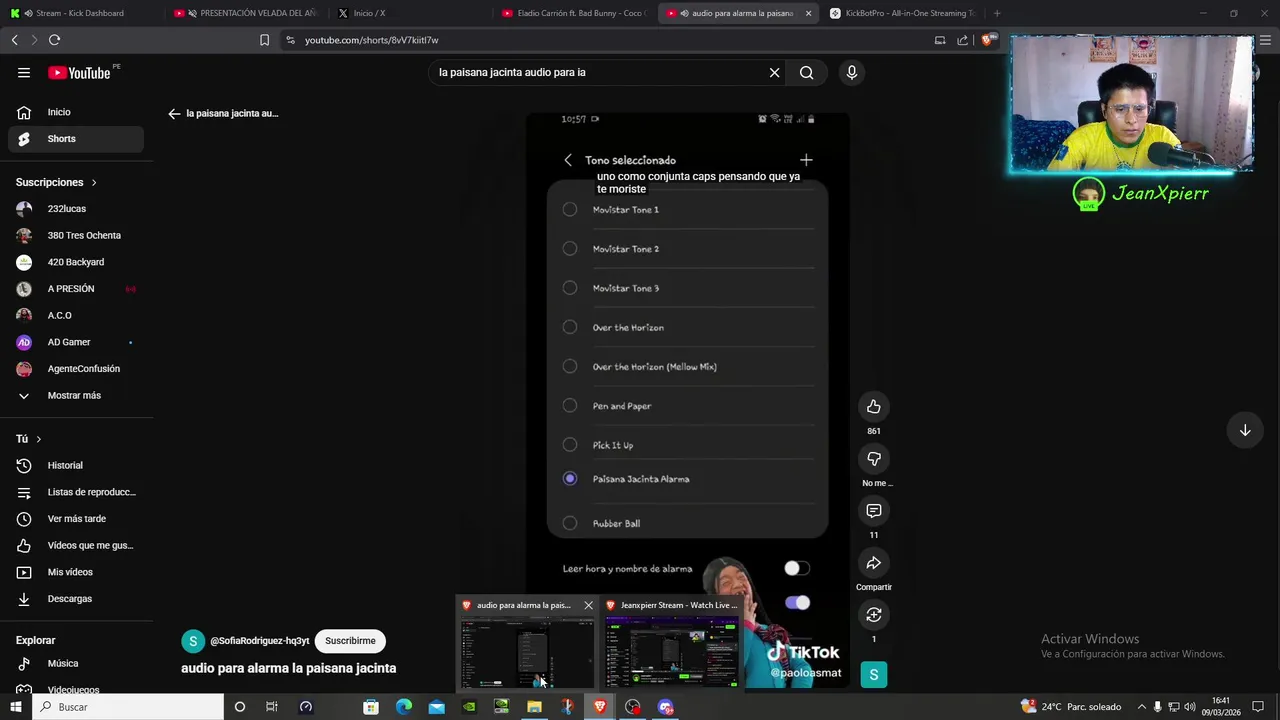1280x720 pixels.
Task: Bookmark this page in the address bar
Action: (264, 40)
